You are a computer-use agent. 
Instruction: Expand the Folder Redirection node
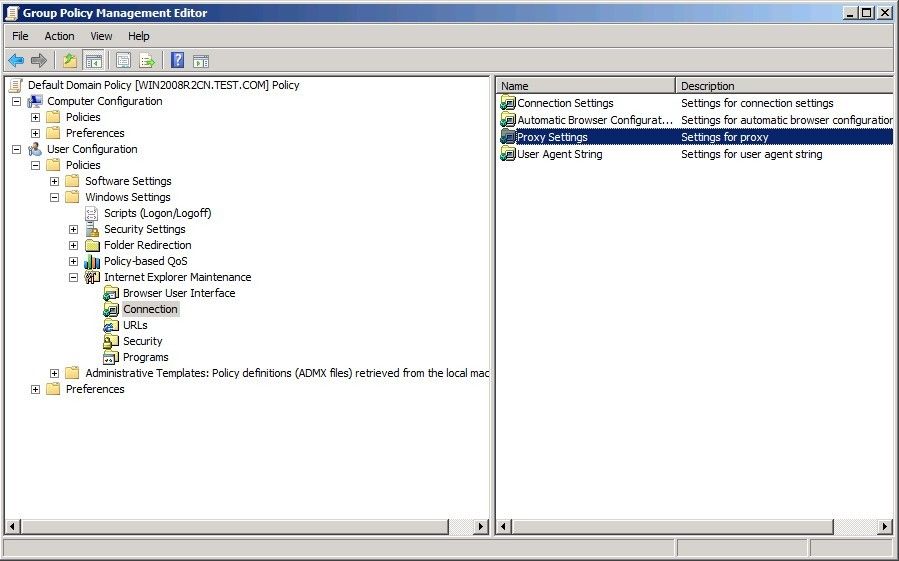[73, 246]
